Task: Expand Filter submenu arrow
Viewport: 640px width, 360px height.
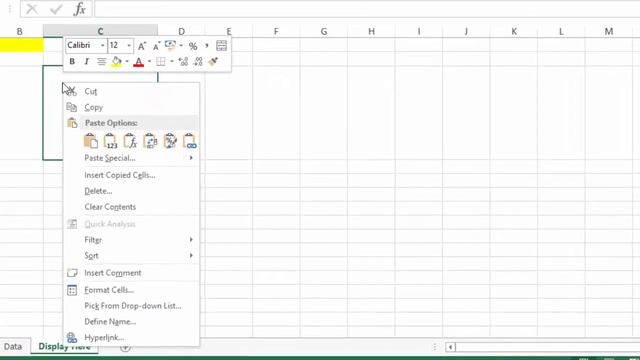Action: coord(191,240)
